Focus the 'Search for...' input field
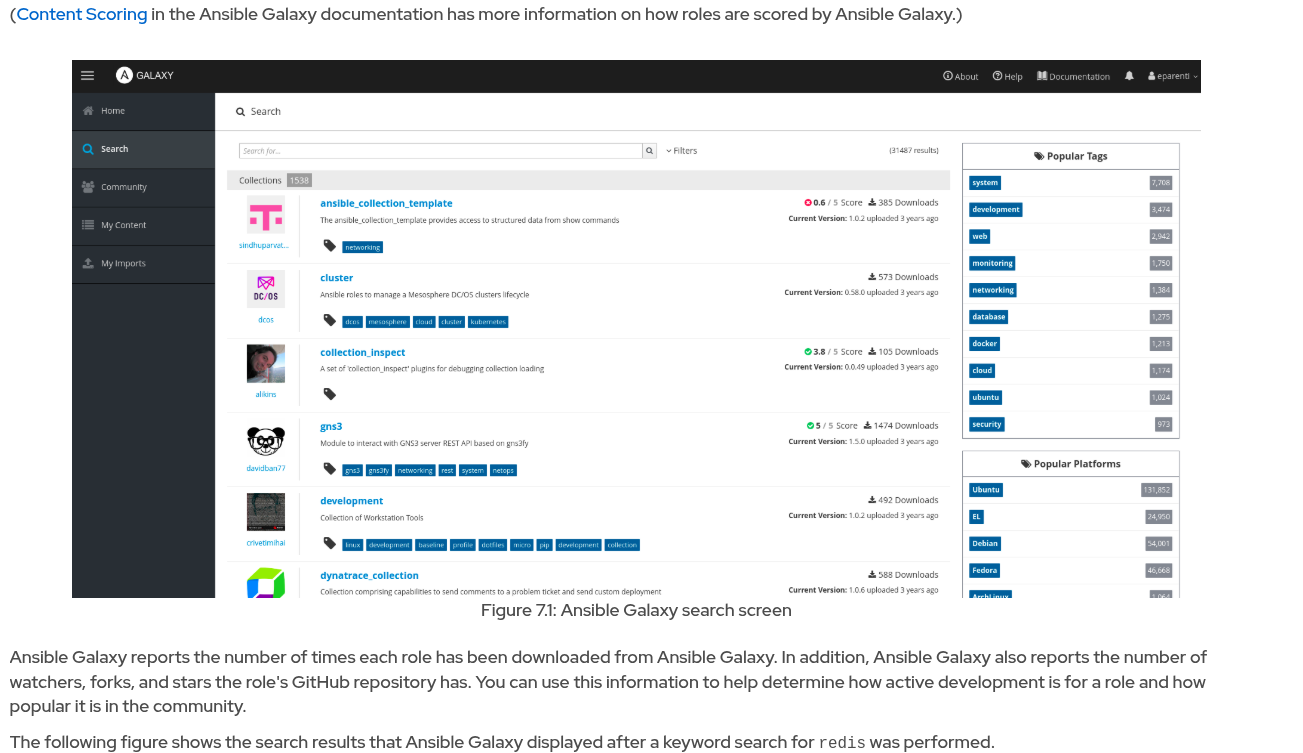 click(440, 151)
